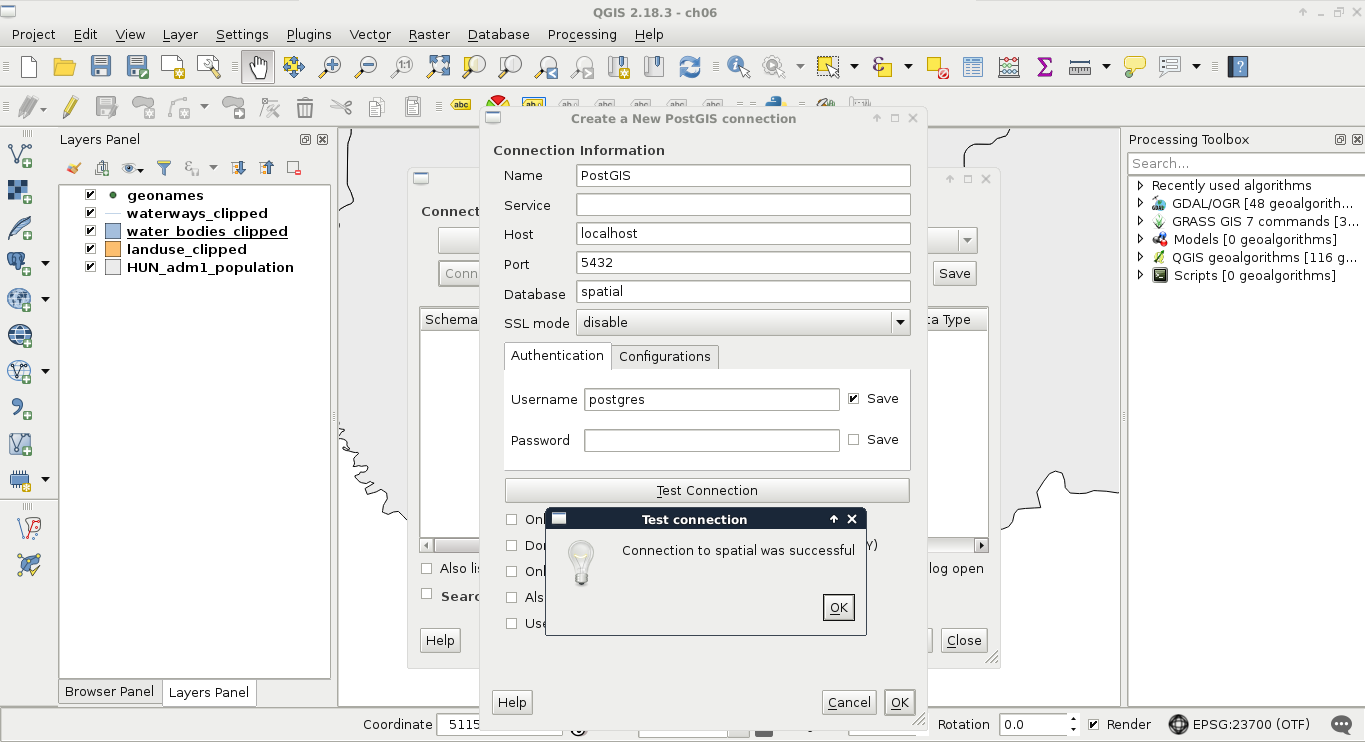Expand the GDAL/OGR algorithms group
Image resolution: width=1365 pixels, height=742 pixels.
tap(1140, 203)
